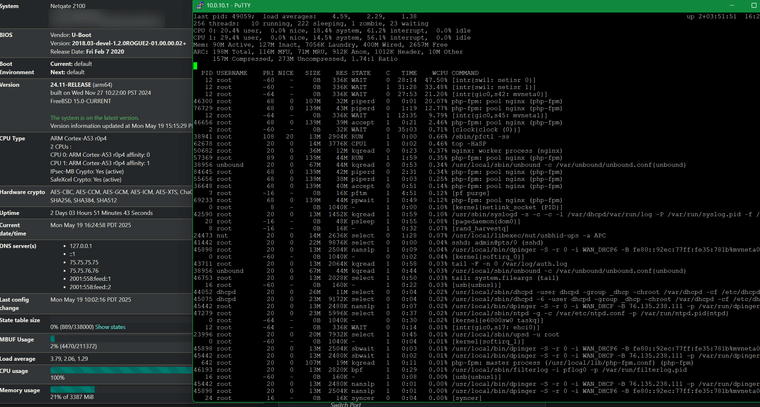Click the 'FreeBSD 15.0-CURRENT' line
Viewport: 760px width, 407px height.
click(x=80, y=101)
